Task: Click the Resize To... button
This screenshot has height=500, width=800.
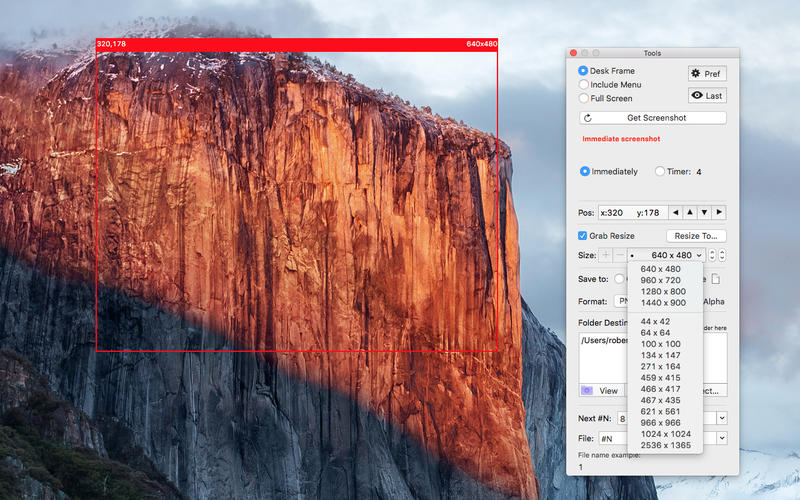Action: [x=696, y=236]
